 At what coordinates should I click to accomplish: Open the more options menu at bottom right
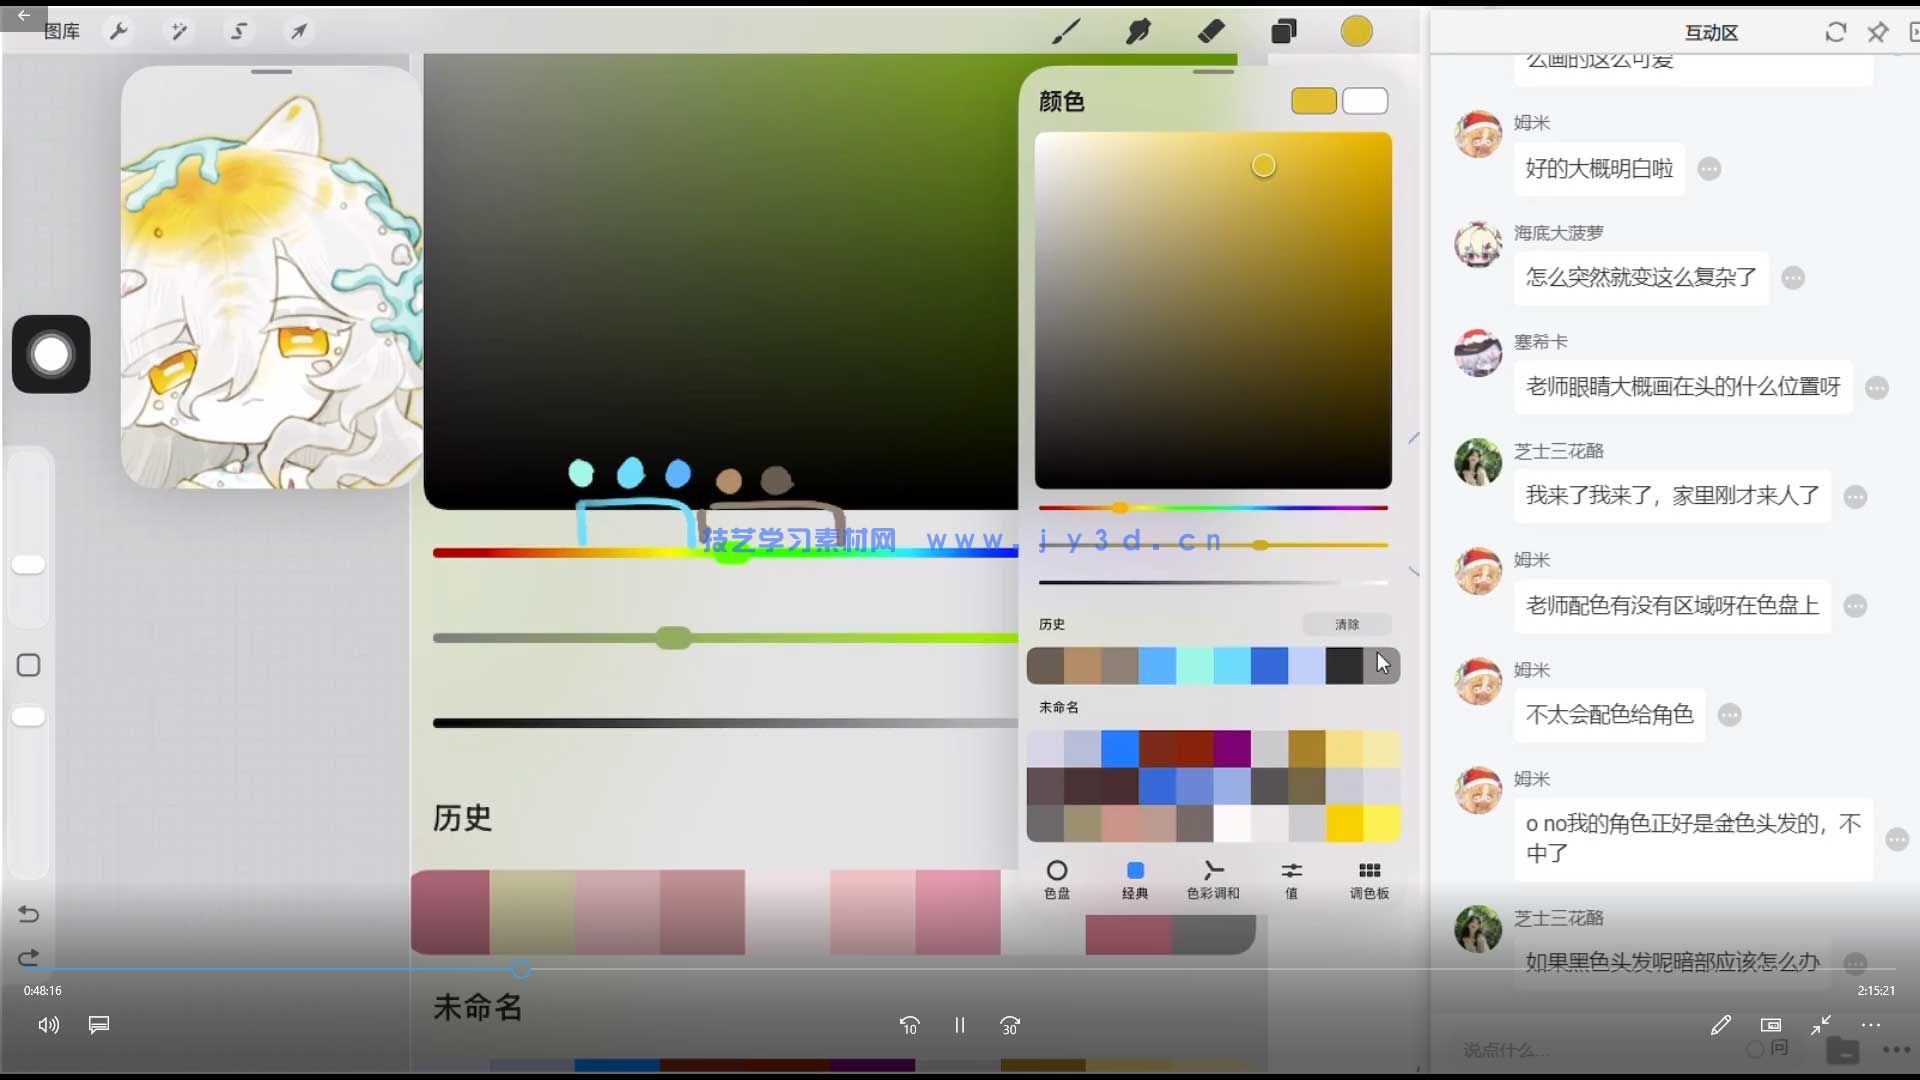(1871, 1025)
